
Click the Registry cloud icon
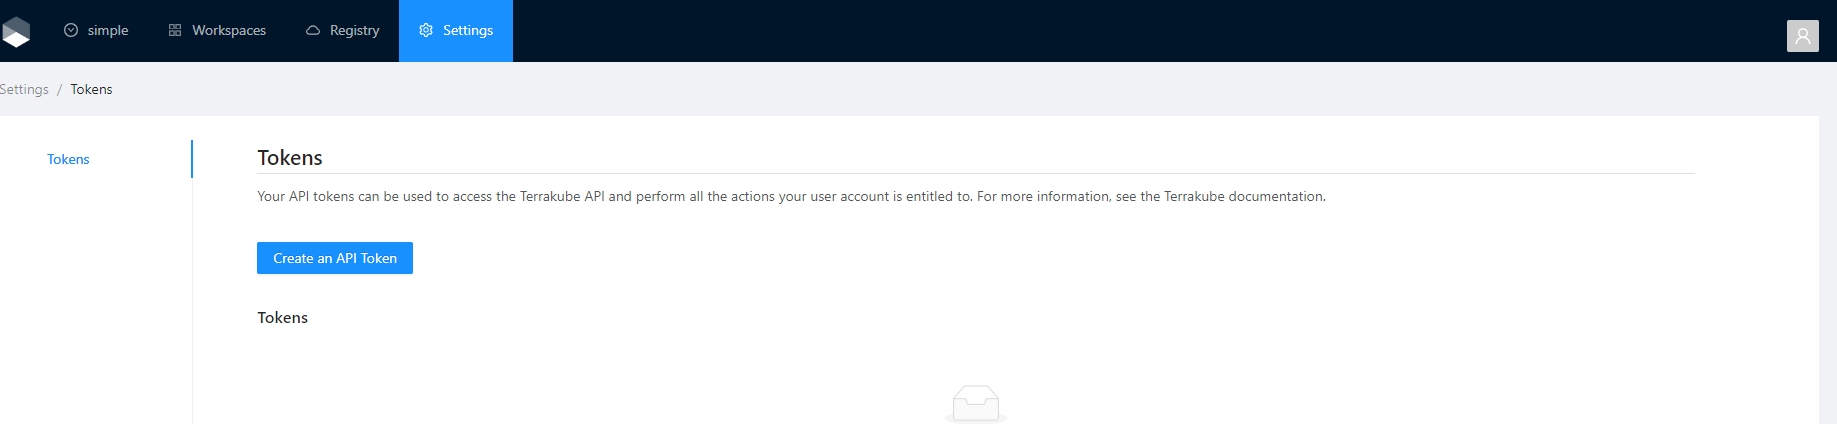[313, 31]
